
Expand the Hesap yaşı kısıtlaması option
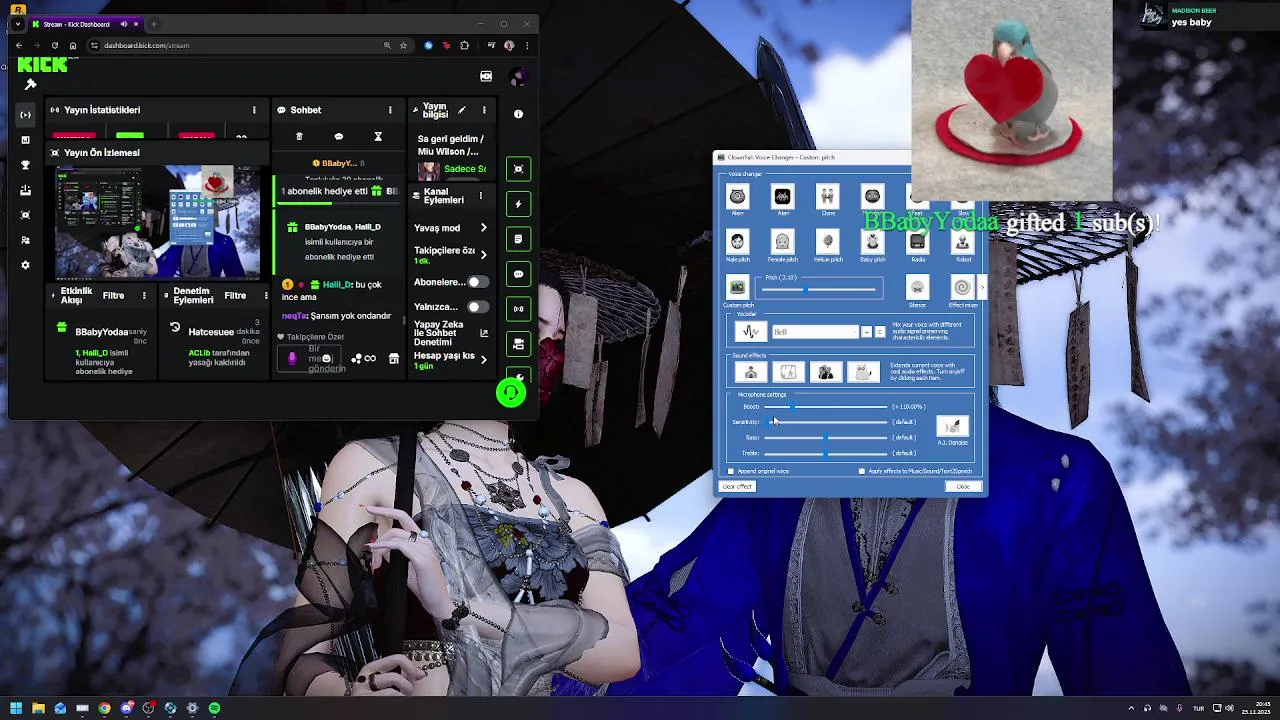pyautogui.click(x=484, y=360)
